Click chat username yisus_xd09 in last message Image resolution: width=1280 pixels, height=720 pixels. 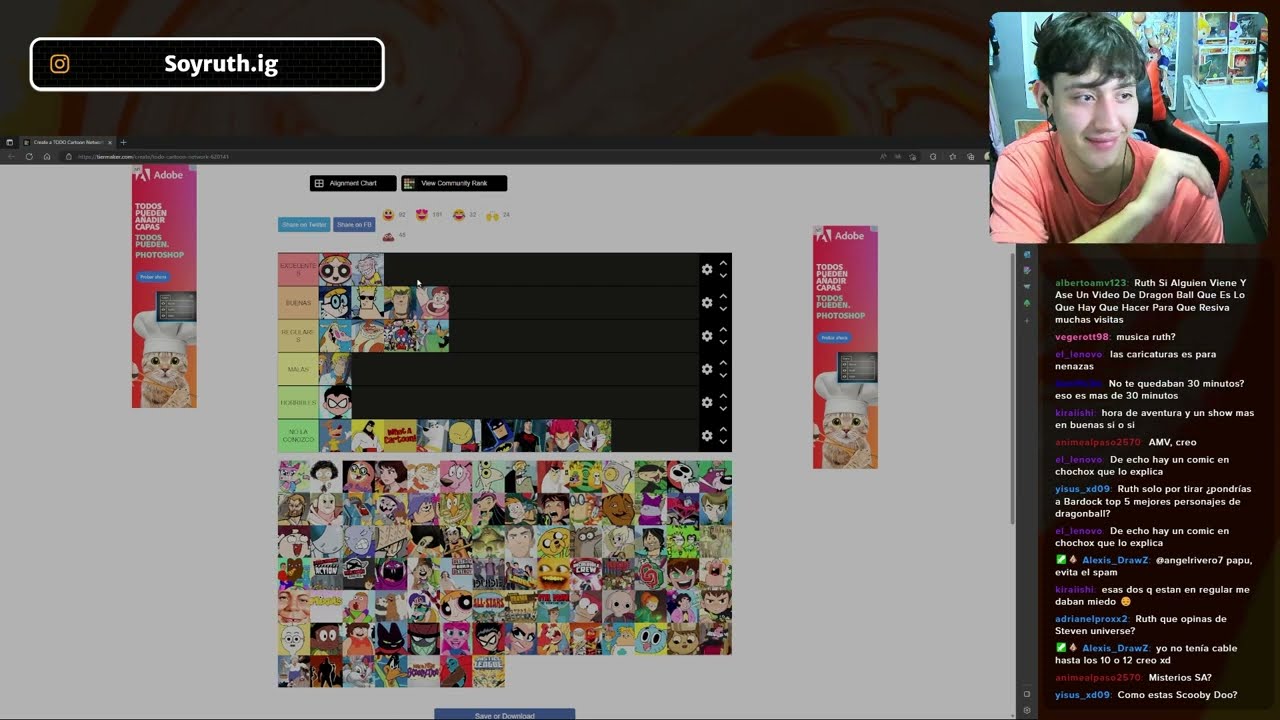tap(1083, 695)
